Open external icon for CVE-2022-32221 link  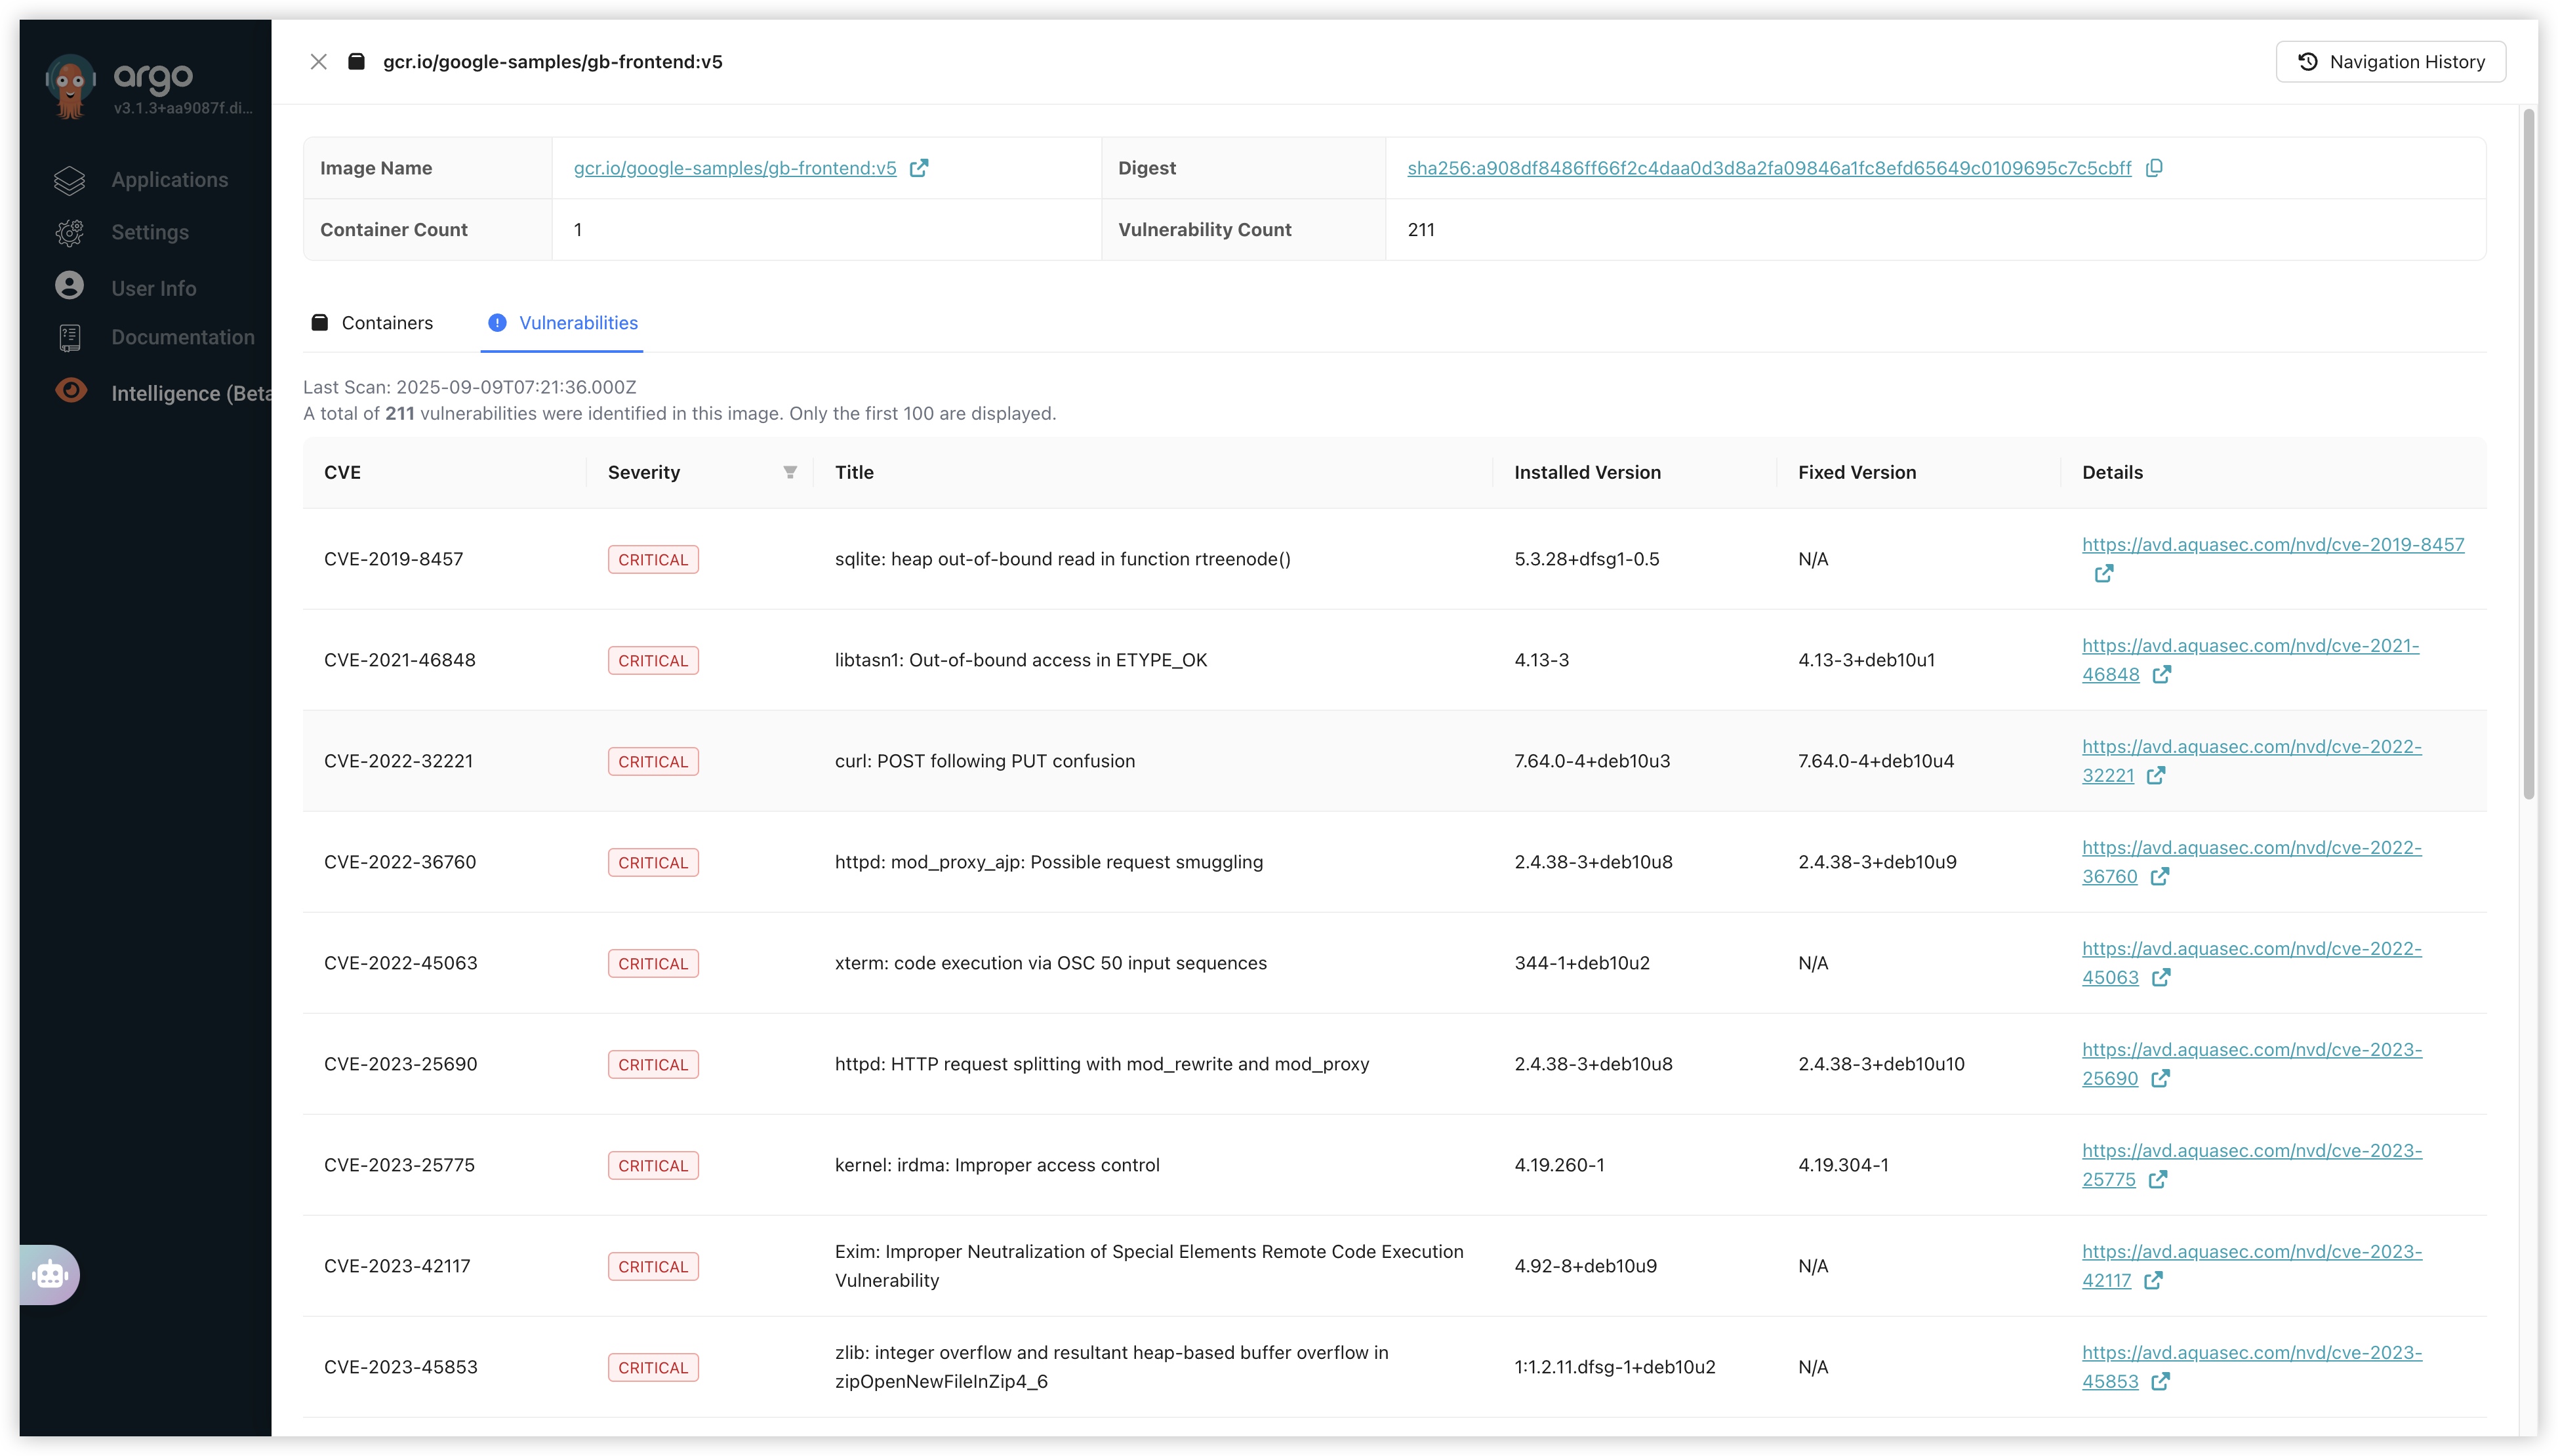[2156, 776]
